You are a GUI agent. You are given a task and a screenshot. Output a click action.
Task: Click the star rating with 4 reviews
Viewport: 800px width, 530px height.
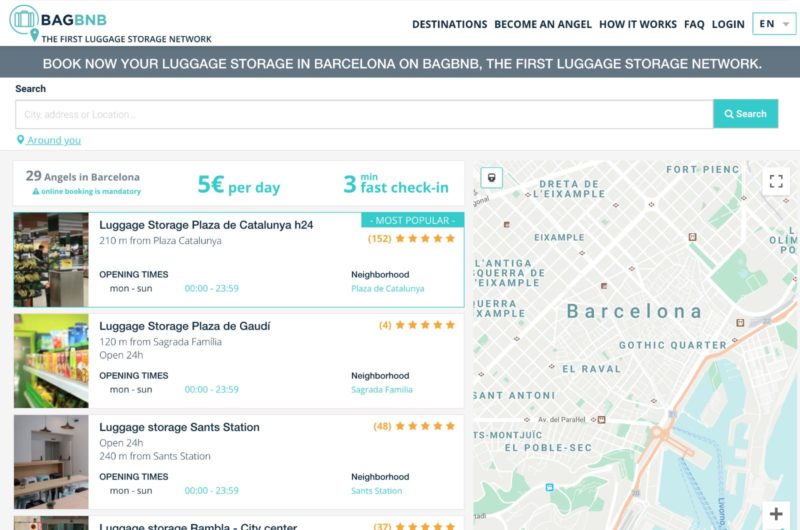pos(417,325)
